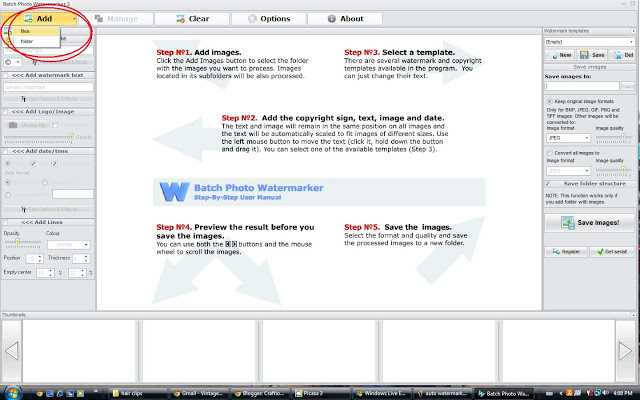Open the Windows Start orb
Image resolution: width=640 pixels, height=400 pixels.
[12, 393]
